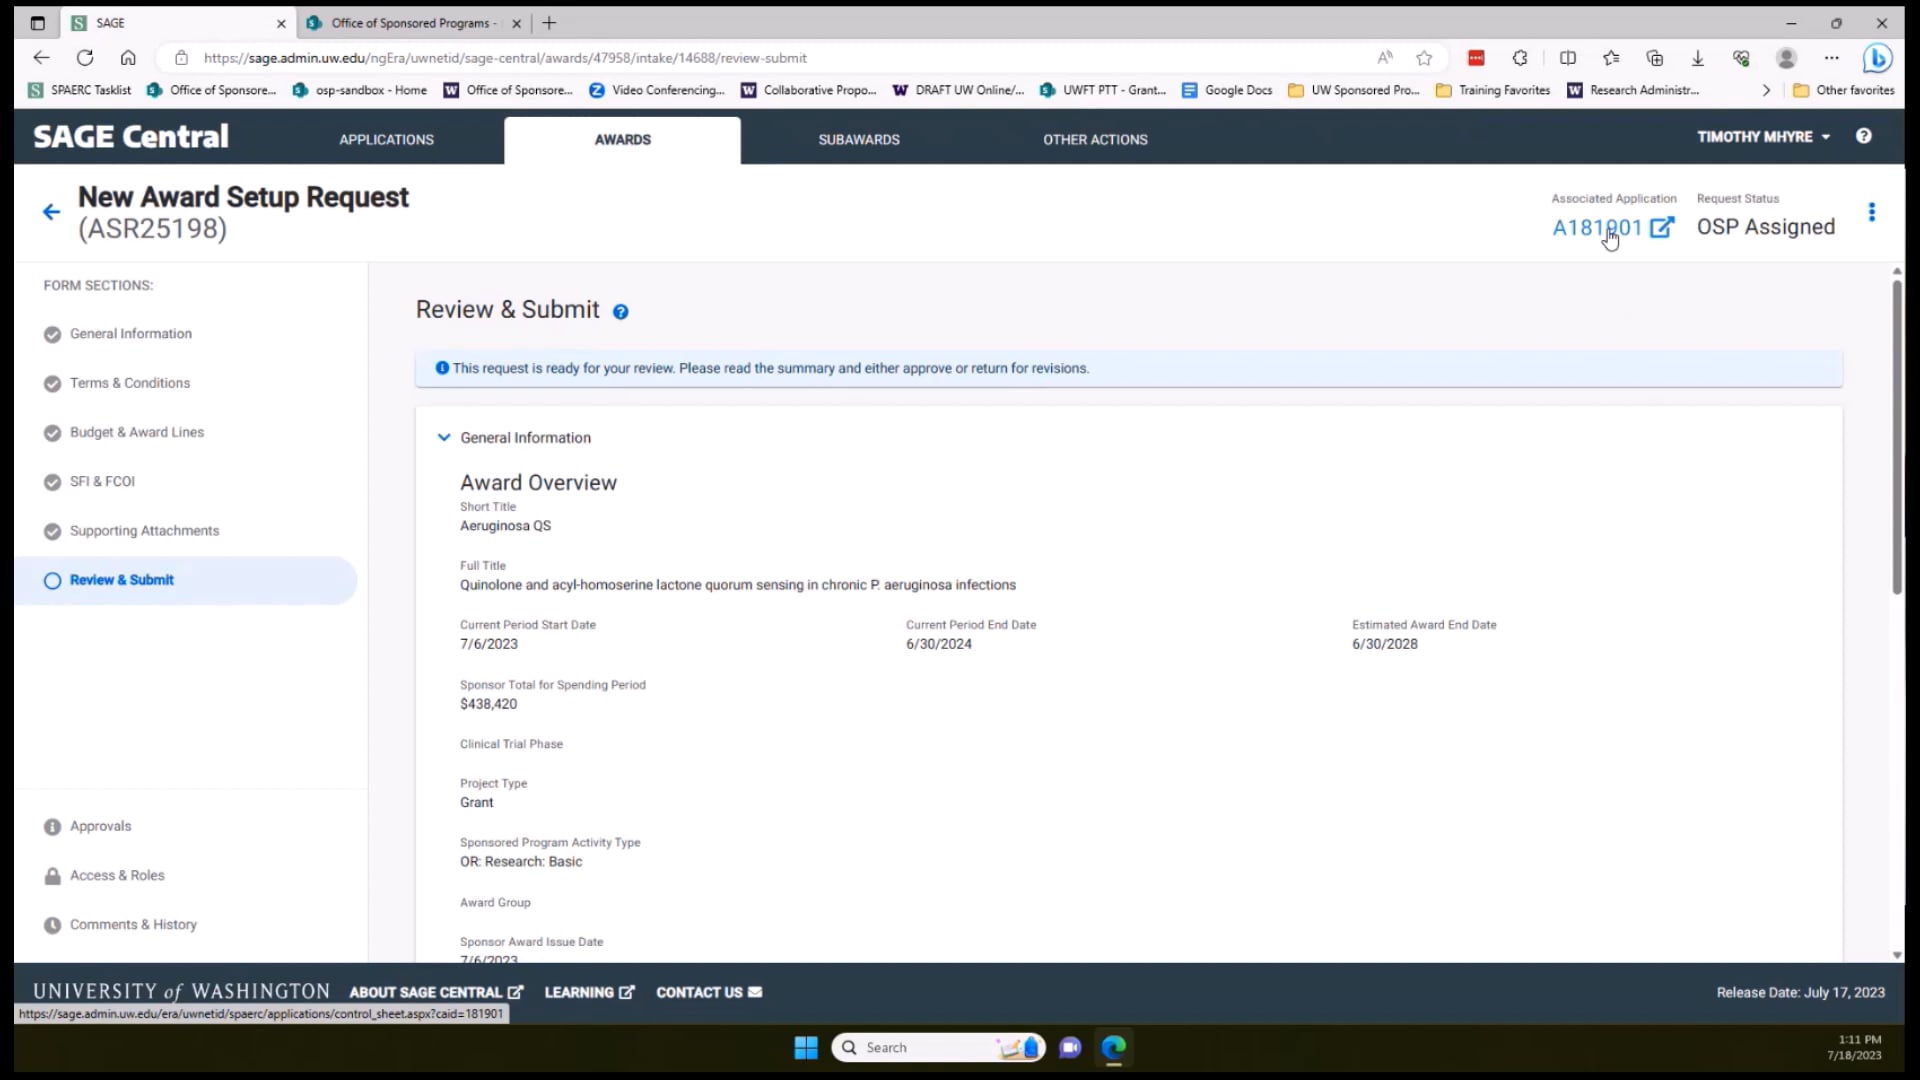Open the Other Actions tab
The height and width of the screenshot is (1080, 1920).
click(x=1095, y=140)
